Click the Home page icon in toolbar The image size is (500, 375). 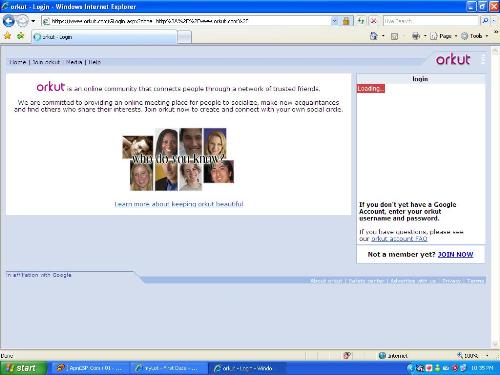[x=374, y=36]
